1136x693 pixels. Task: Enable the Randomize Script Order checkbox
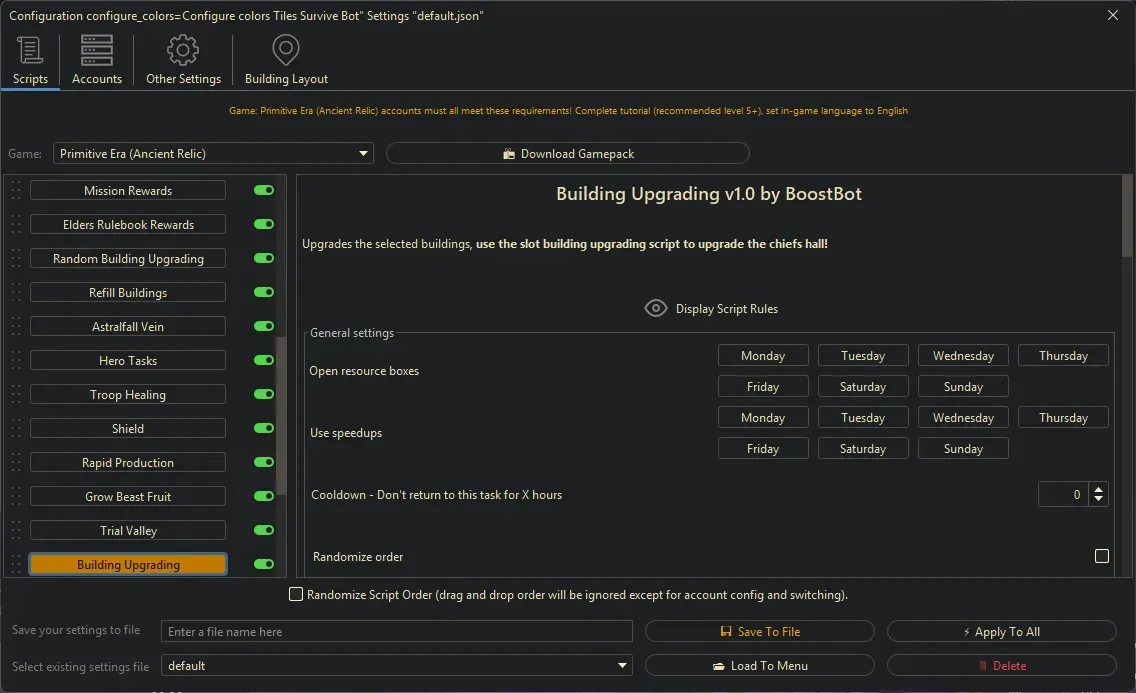point(296,594)
